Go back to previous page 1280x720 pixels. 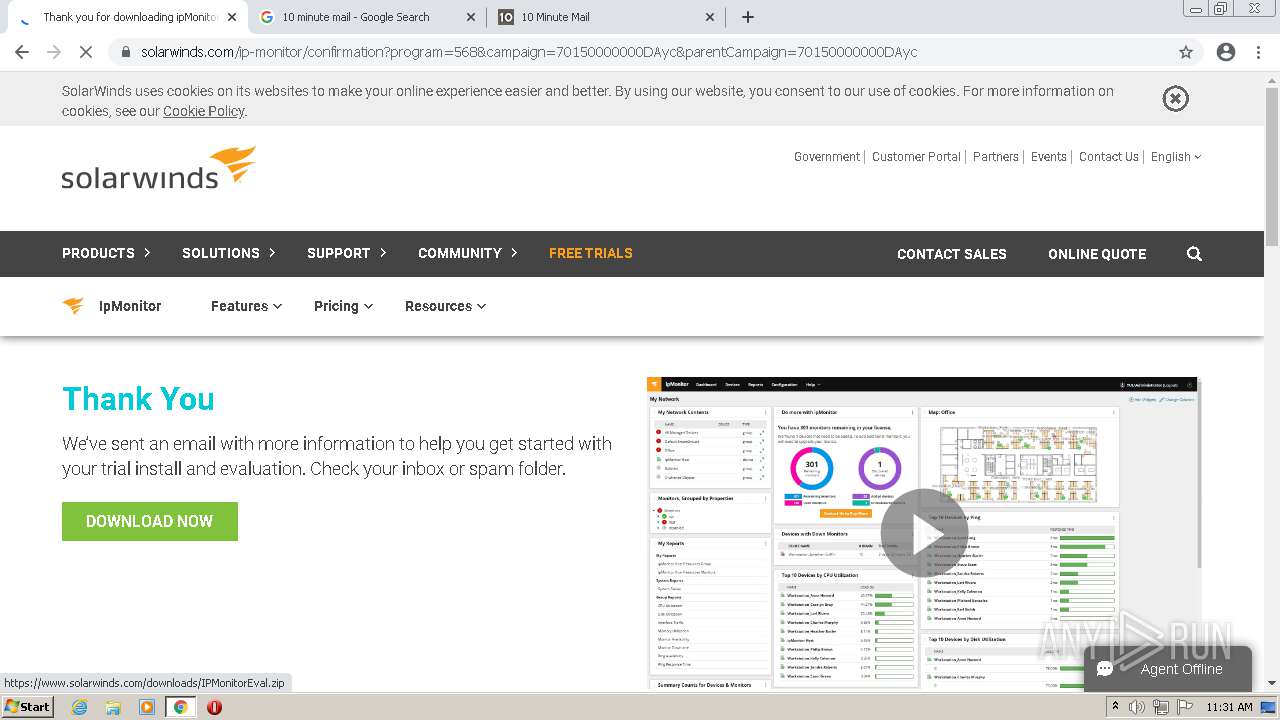(22, 52)
